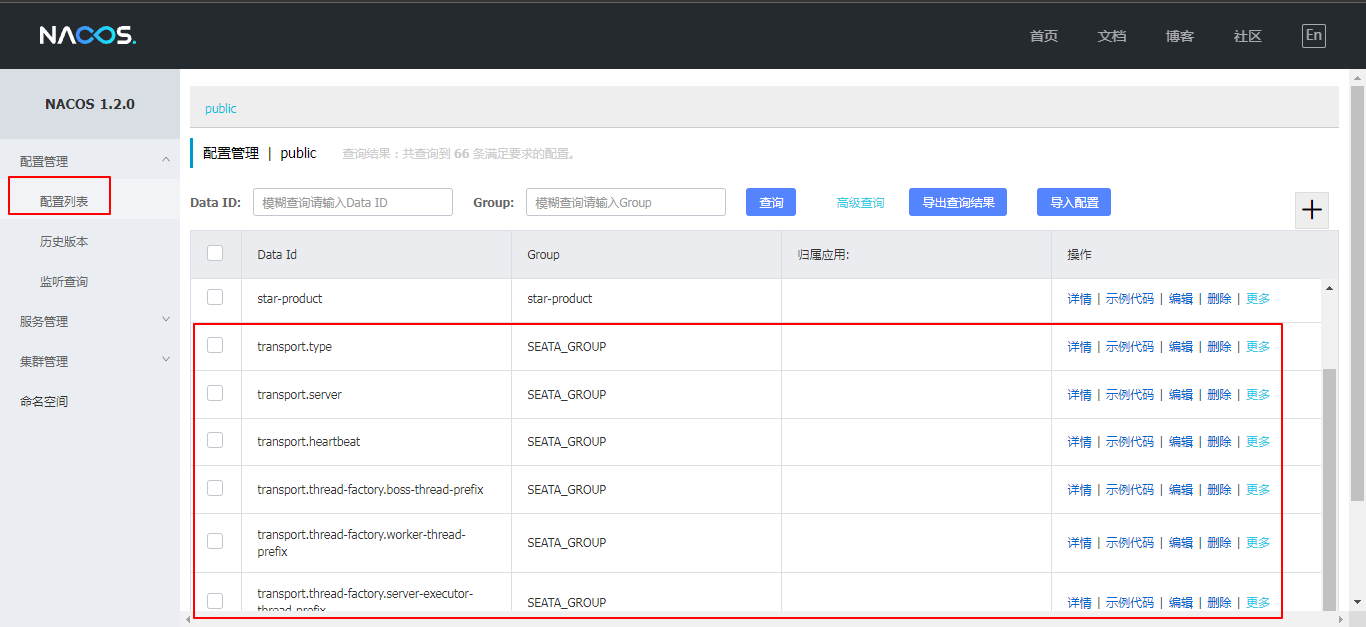Screen dimensions: 1366x627
Task: Open 文档 in the top navigation
Action: [1111, 36]
